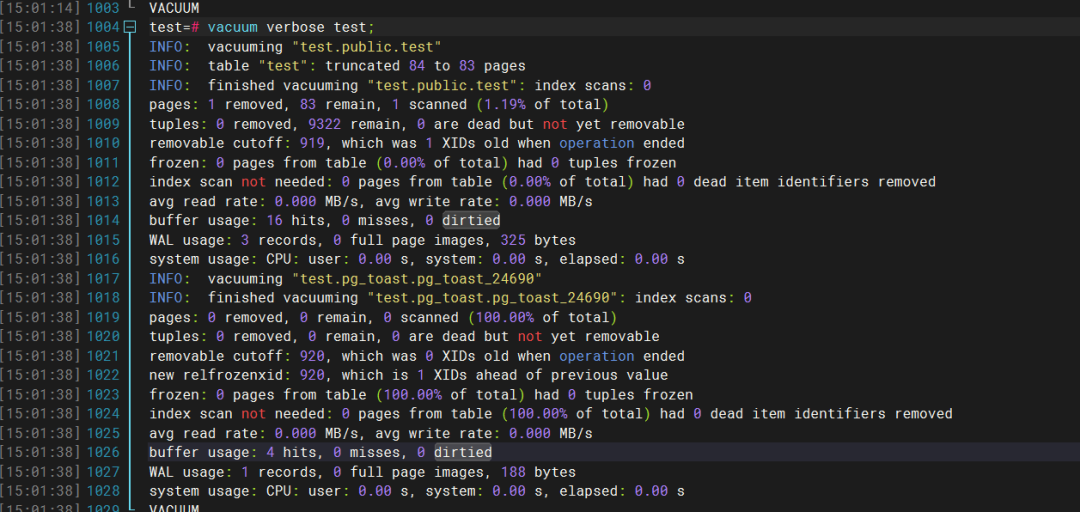Click timestamp [15:01:38] on line 1004
The height and width of the screenshot is (512, 1080).
(x=41, y=28)
